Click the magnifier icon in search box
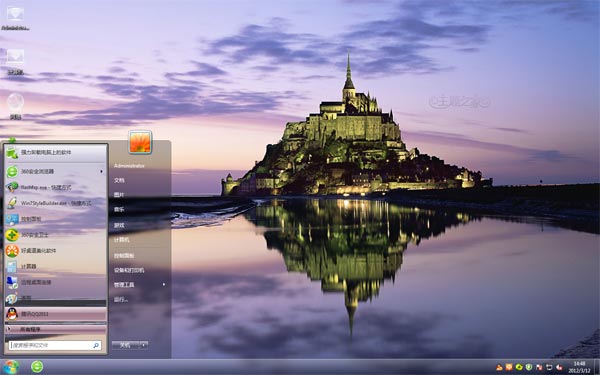This screenshot has width=600, height=375. coord(96,345)
